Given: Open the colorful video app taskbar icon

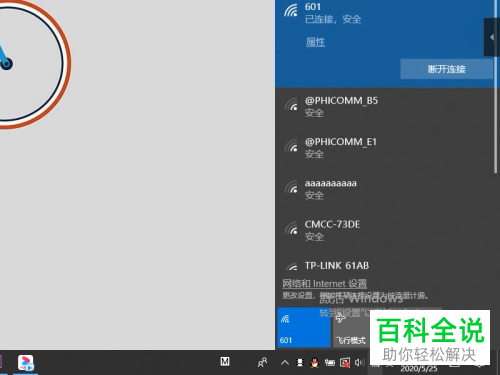Looking at the screenshot, I should tap(26, 363).
